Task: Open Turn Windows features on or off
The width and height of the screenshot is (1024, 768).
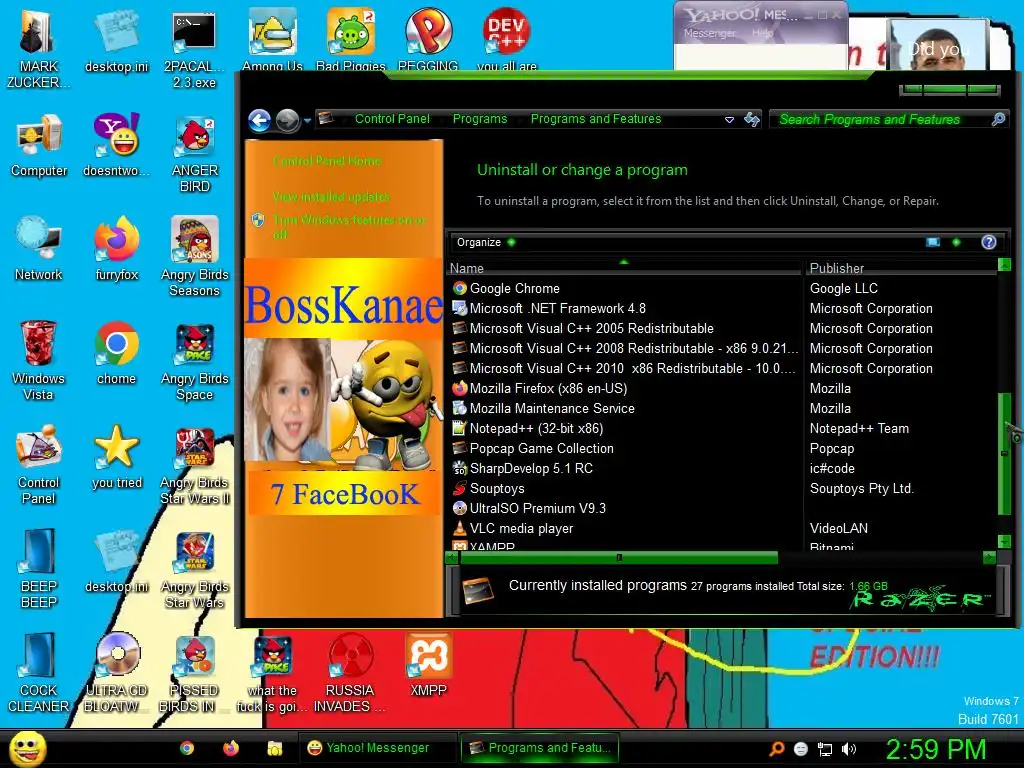Action: point(349,227)
